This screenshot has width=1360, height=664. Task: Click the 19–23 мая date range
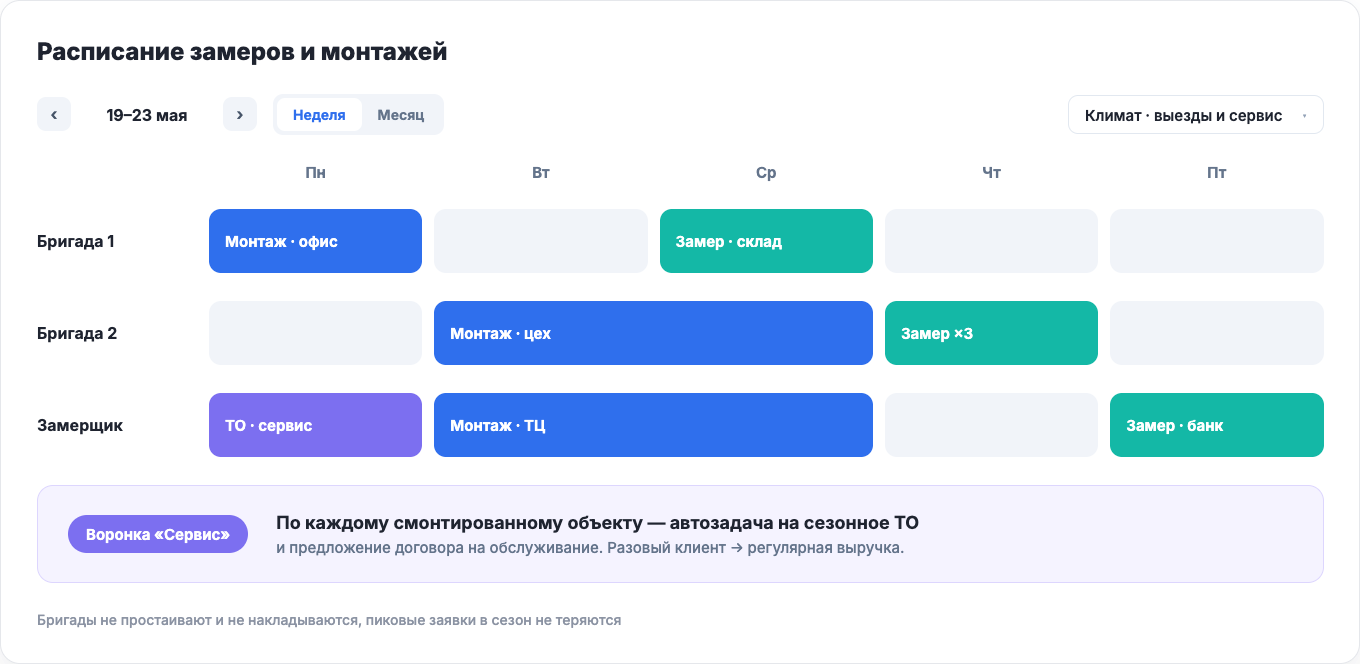147,115
